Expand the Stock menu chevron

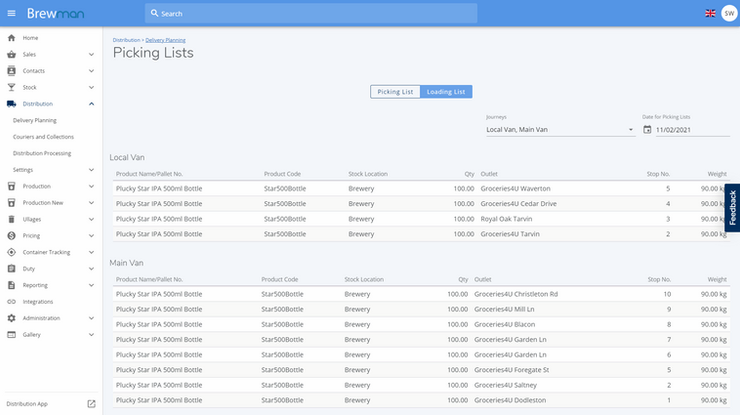point(92,87)
